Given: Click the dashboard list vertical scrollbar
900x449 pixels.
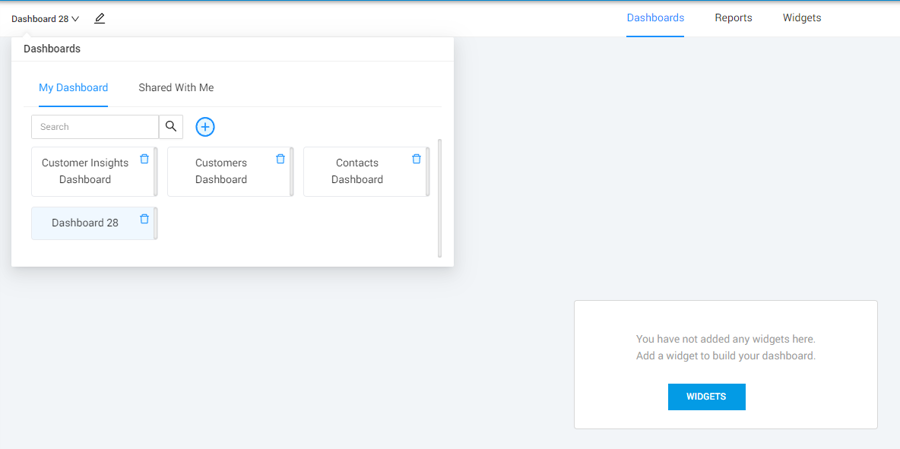Looking at the screenshot, I should pyautogui.click(x=440, y=198).
